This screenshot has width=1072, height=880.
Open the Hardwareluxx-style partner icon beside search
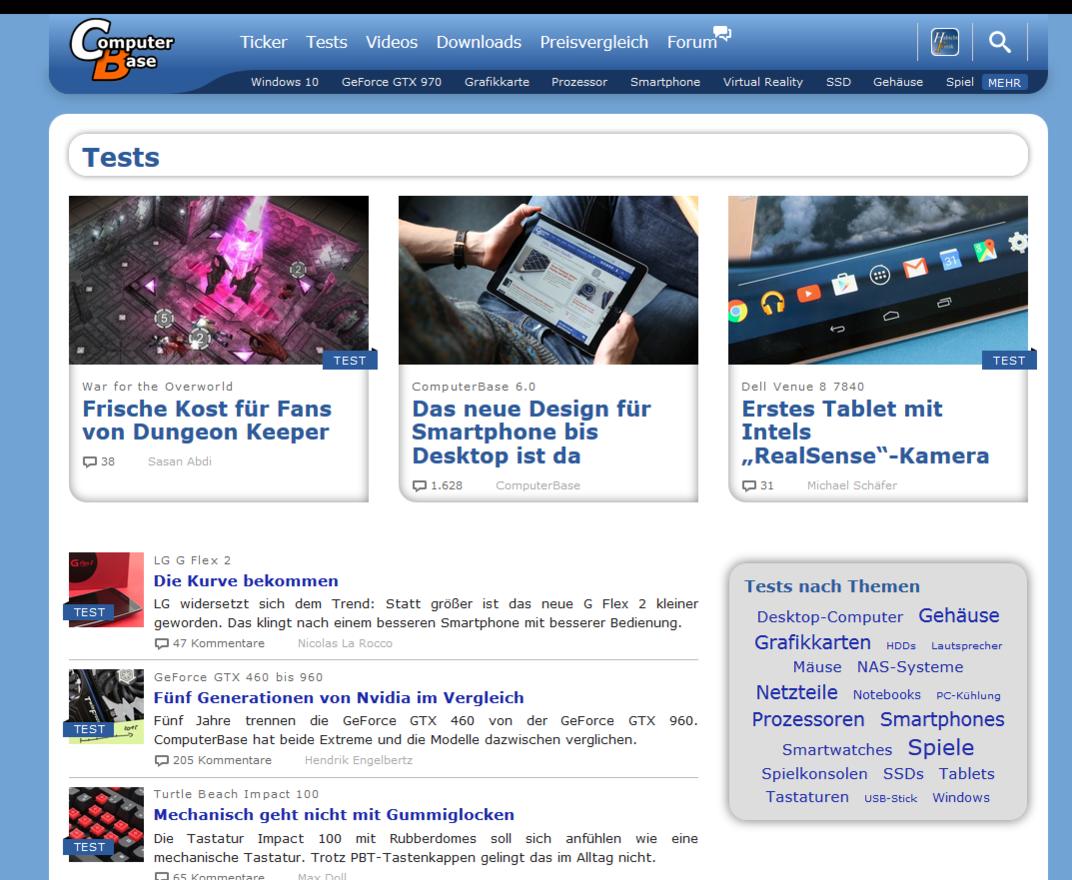[x=945, y=42]
